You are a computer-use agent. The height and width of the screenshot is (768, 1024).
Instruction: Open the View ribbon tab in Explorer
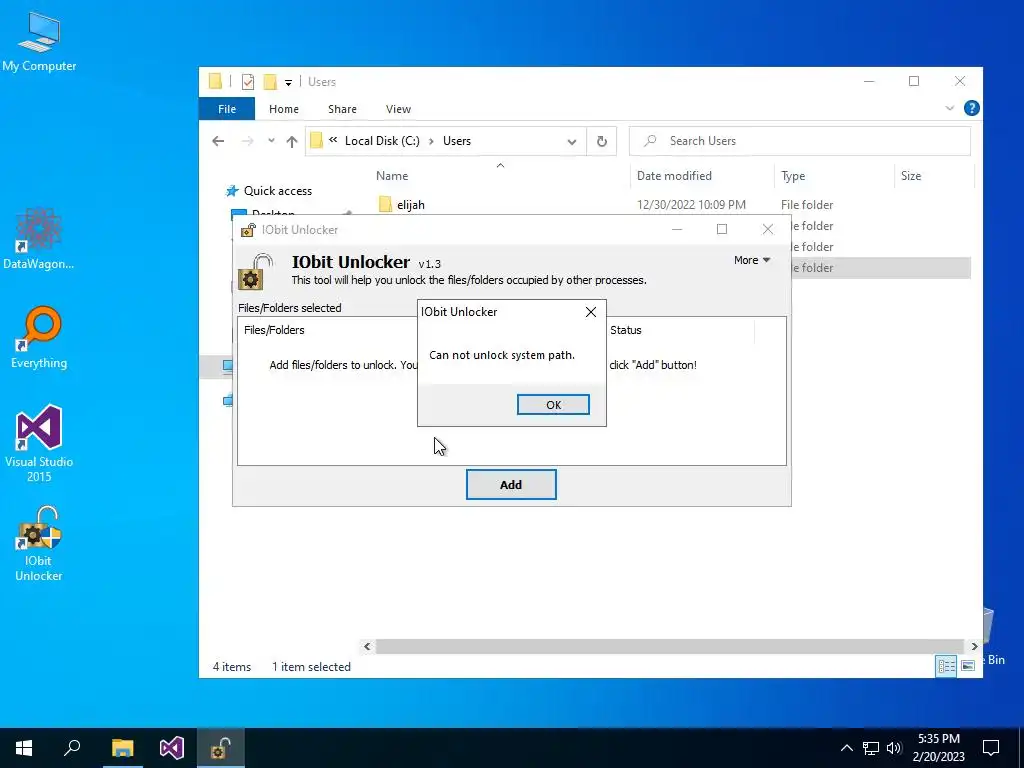(398, 109)
